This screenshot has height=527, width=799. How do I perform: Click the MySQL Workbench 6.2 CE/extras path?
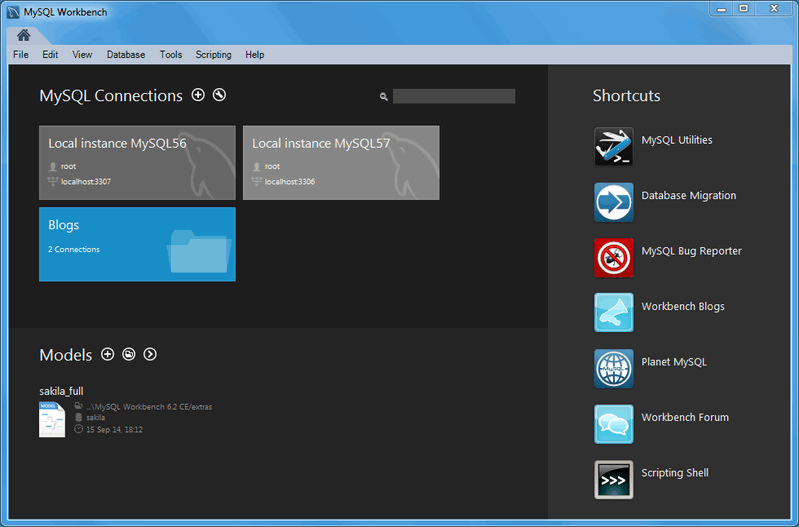(149, 407)
